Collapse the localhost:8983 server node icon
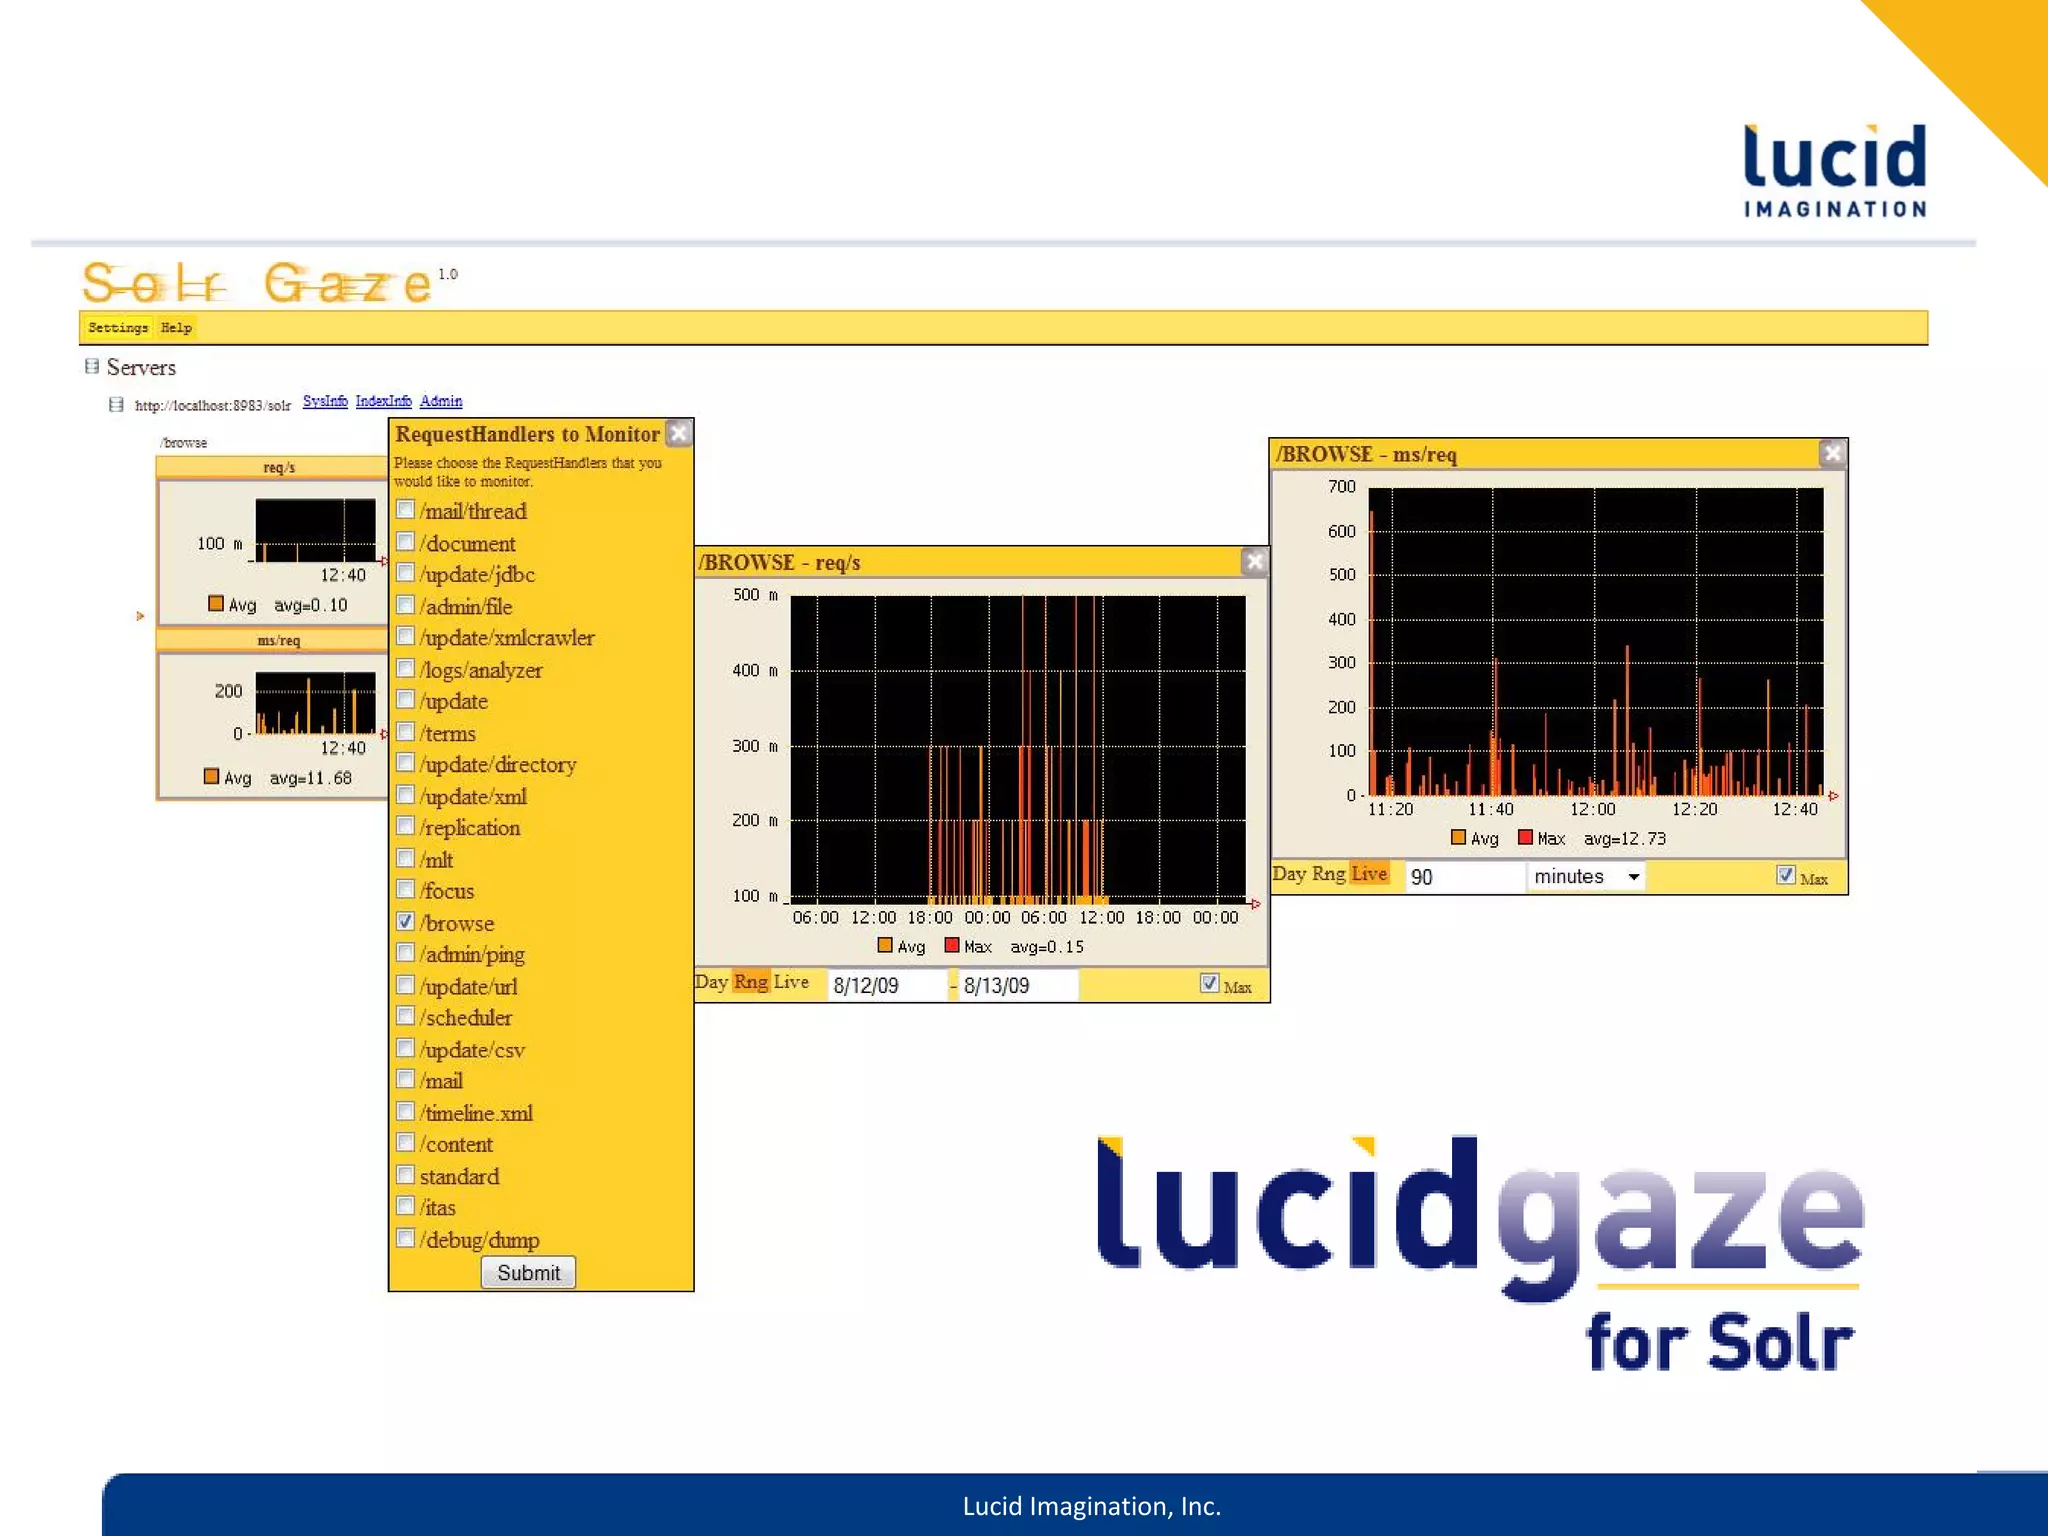Screen dimensions: 2048x1536 click(116, 405)
